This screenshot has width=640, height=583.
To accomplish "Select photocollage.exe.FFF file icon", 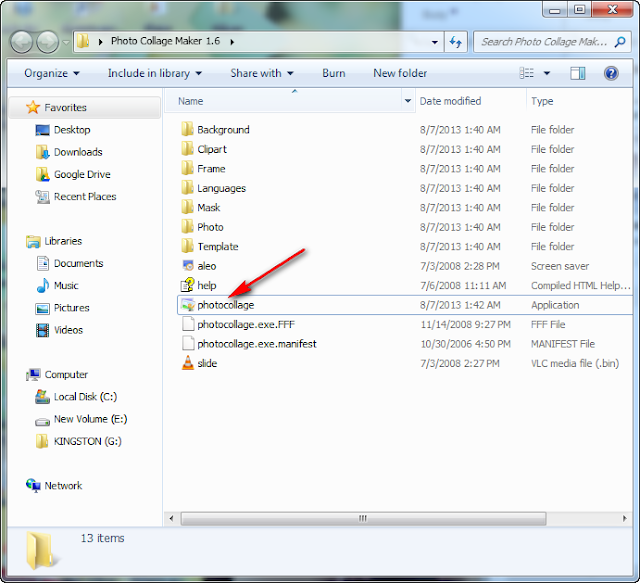I will (x=188, y=324).
